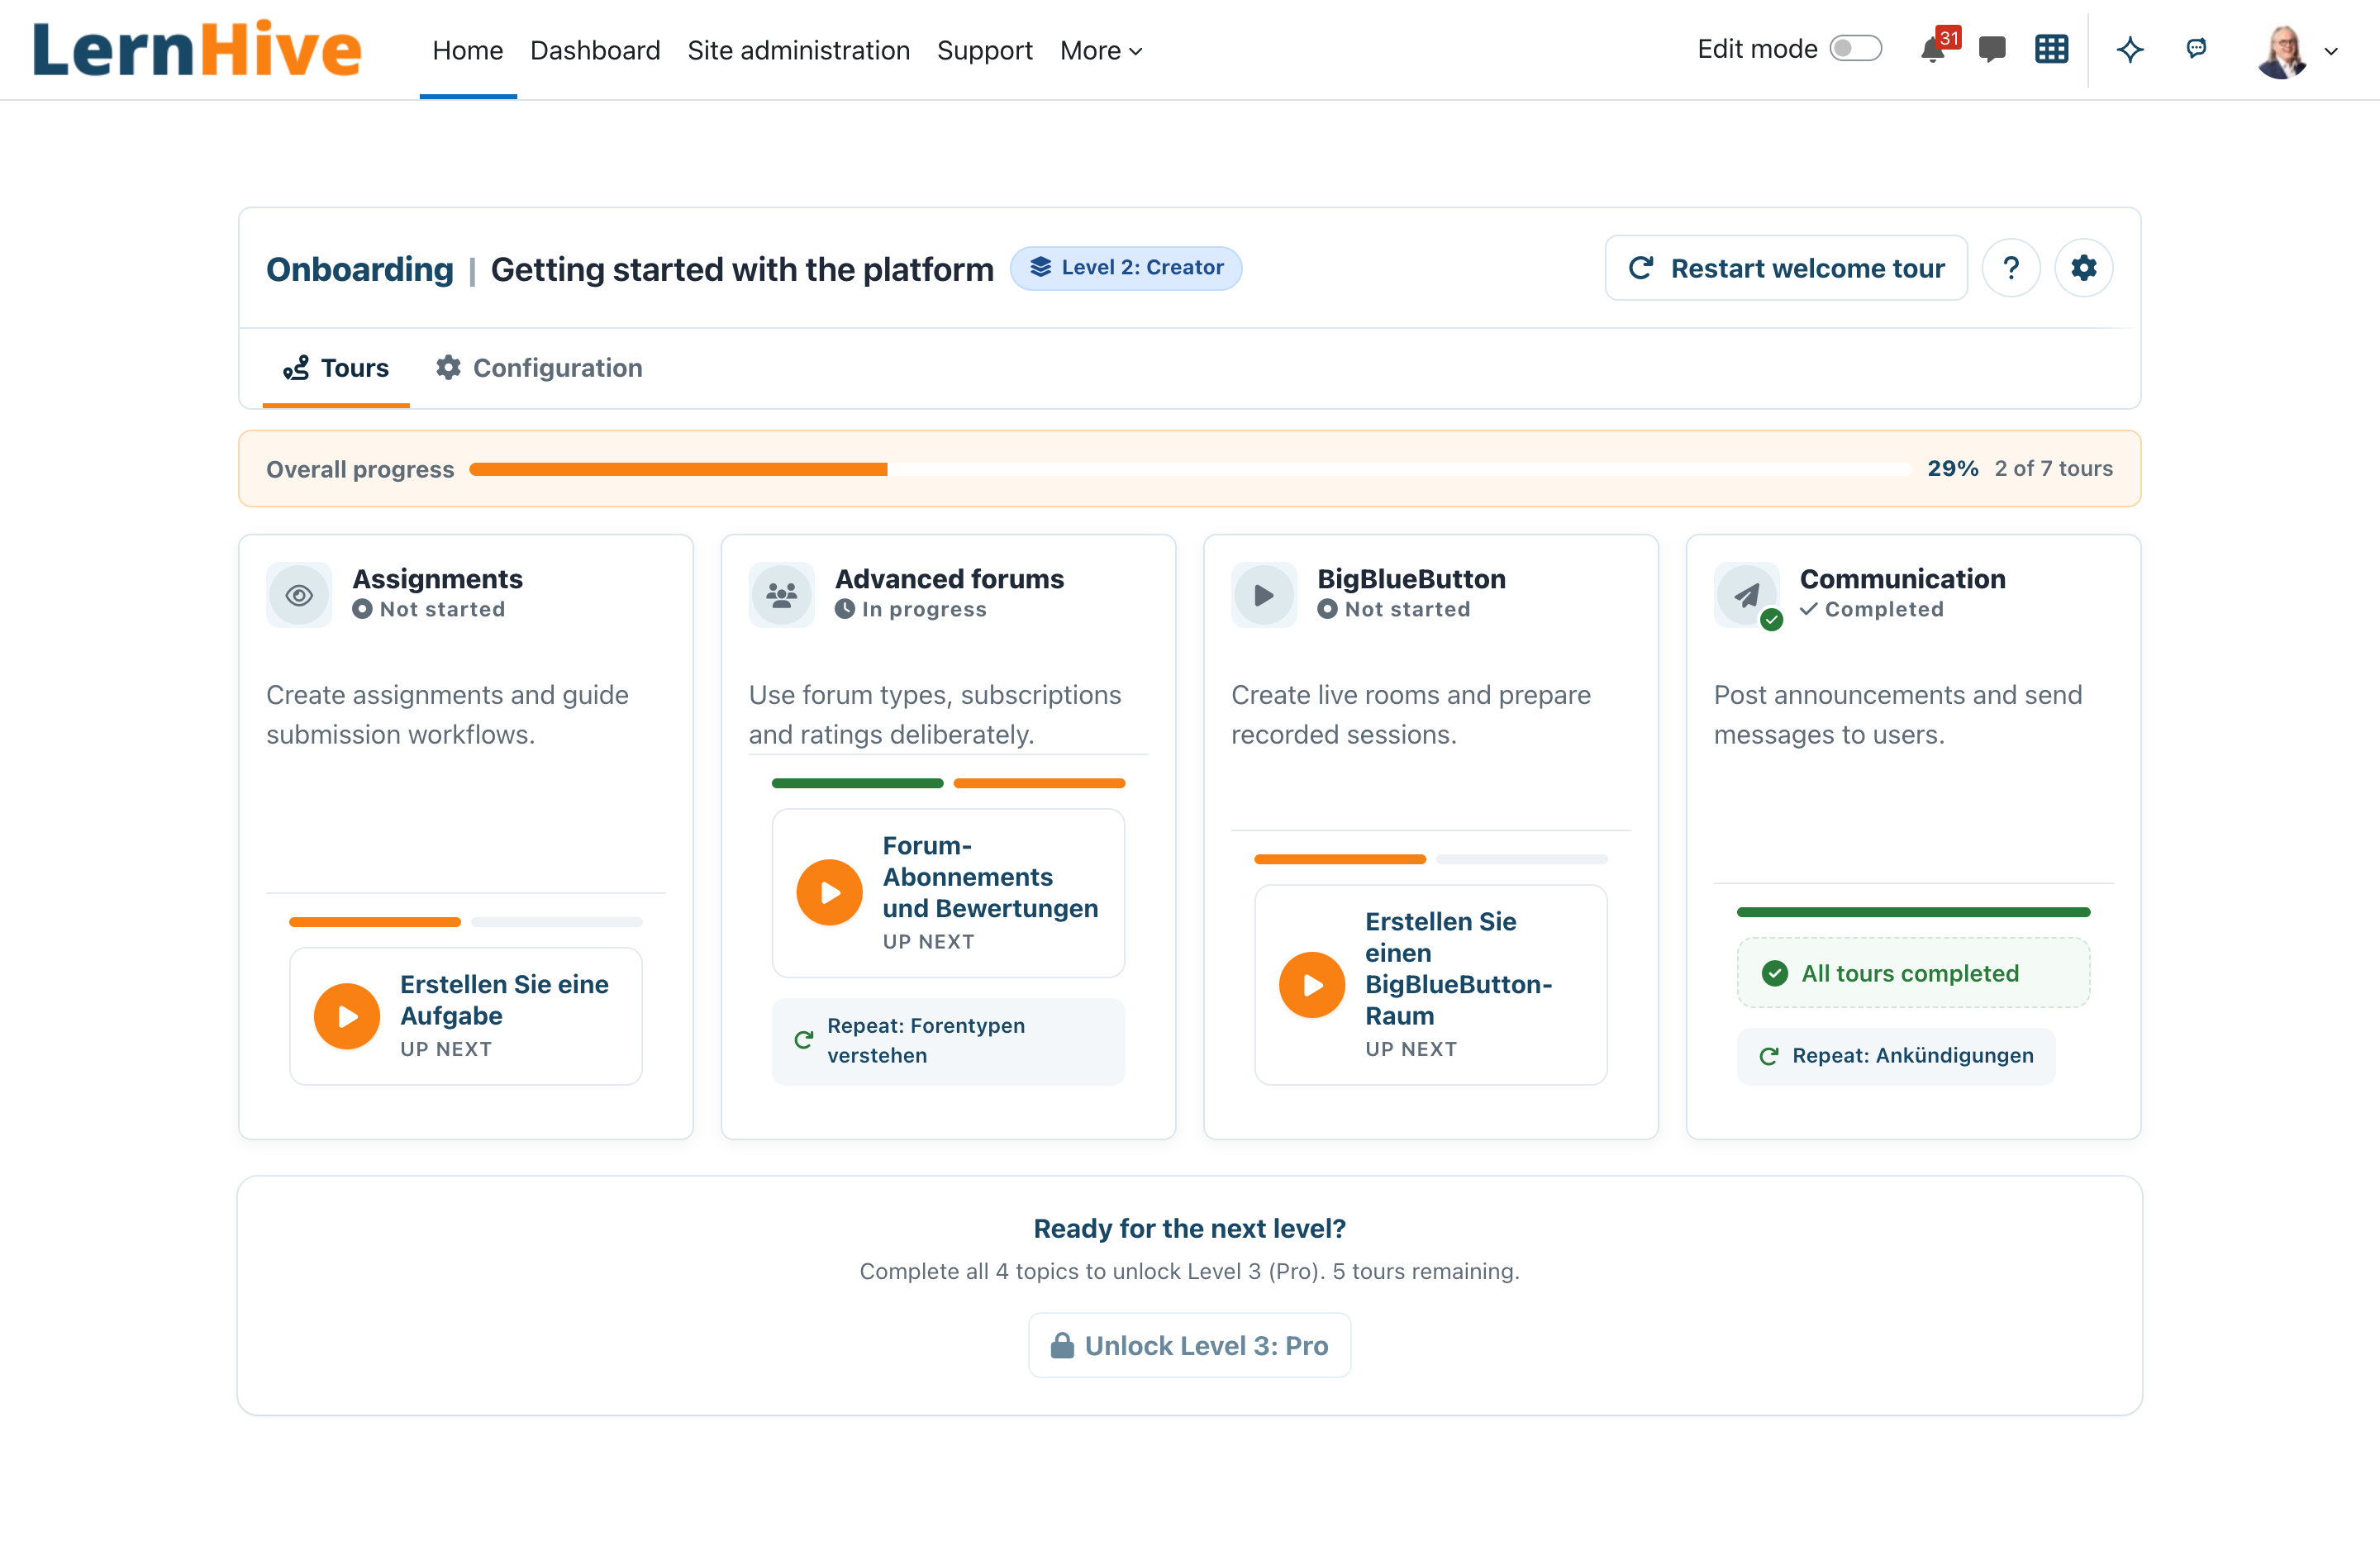Play the Forum-Abonnements und Bewertungen tour
The image size is (2380, 1560).
click(x=829, y=892)
